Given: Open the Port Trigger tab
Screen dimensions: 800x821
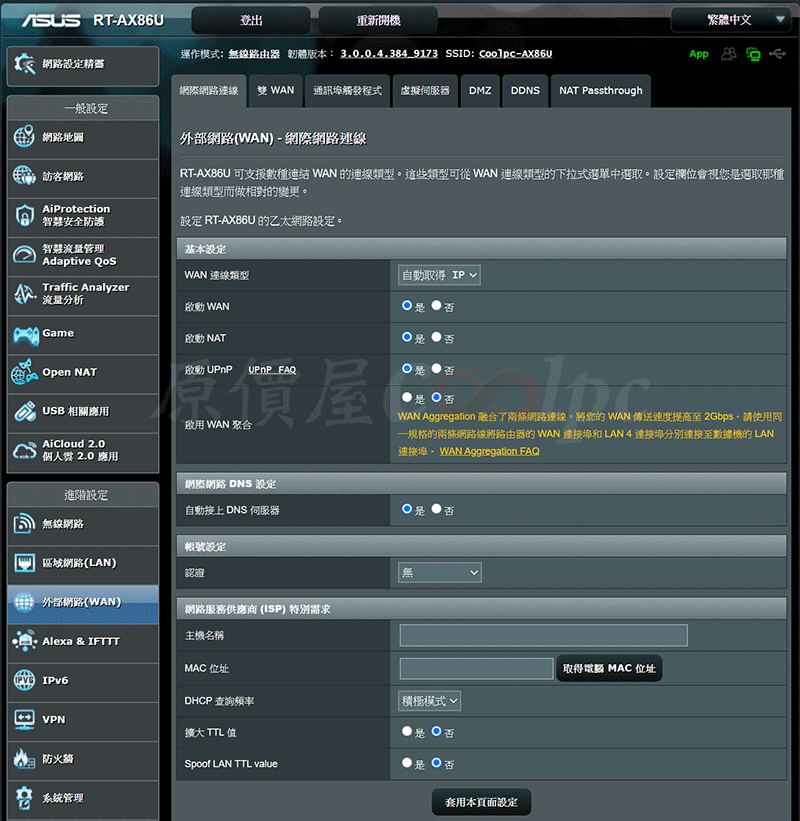Looking at the screenshot, I should 347,91.
